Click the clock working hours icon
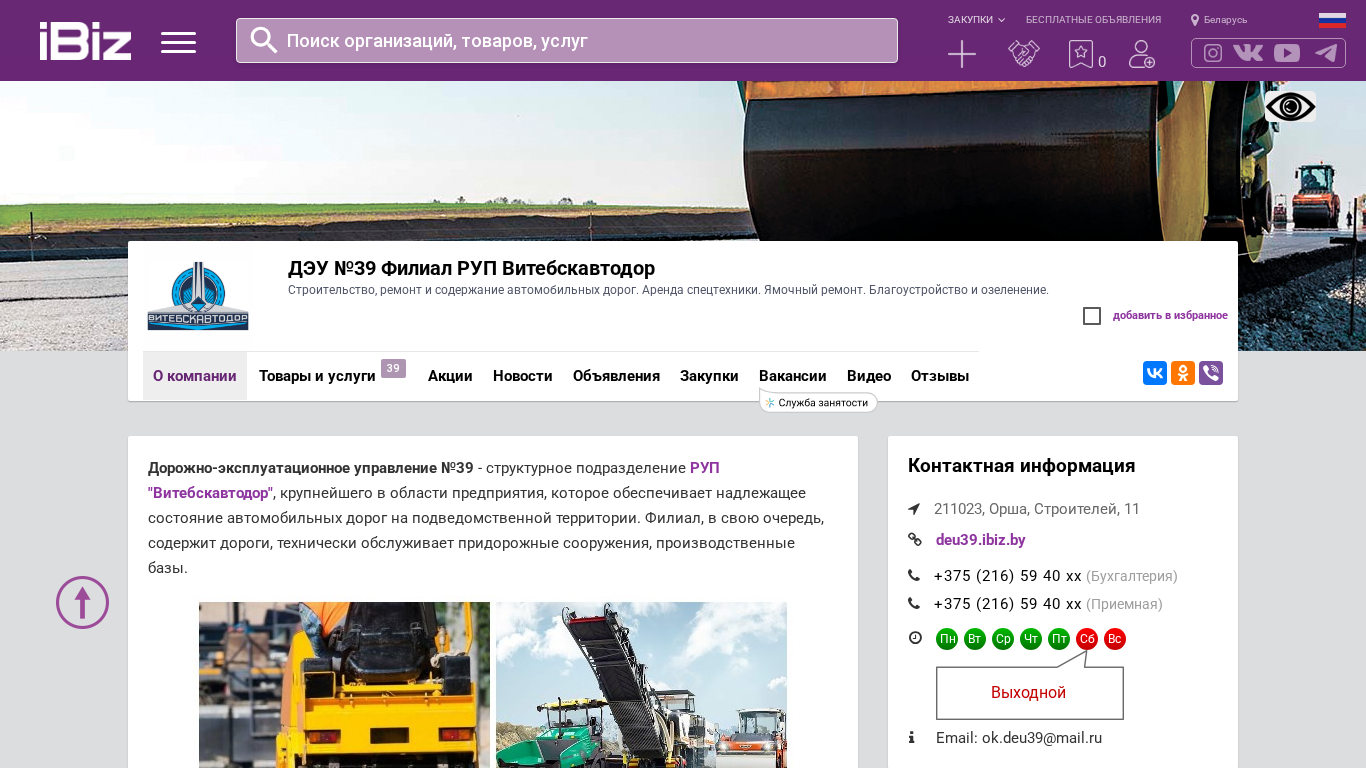1366x768 pixels. coord(915,638)
